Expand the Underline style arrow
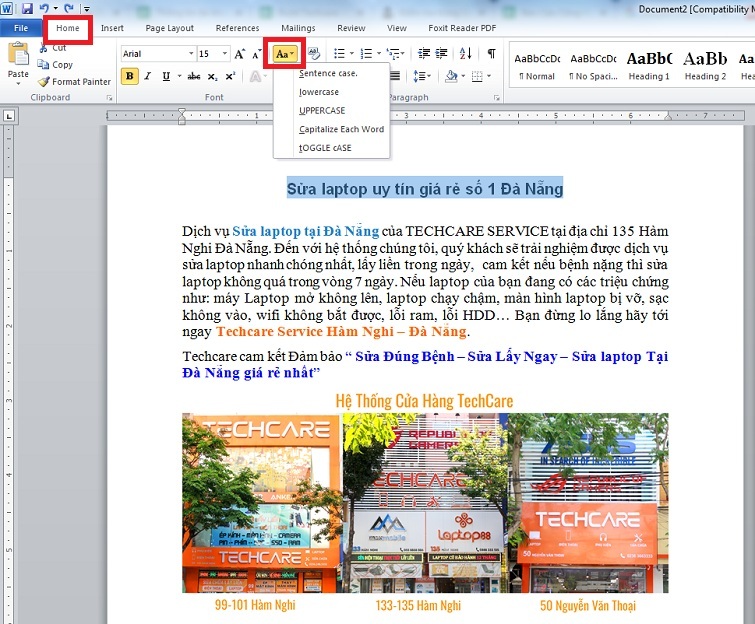This screenshot has height=624, width=755. [180, 76]
